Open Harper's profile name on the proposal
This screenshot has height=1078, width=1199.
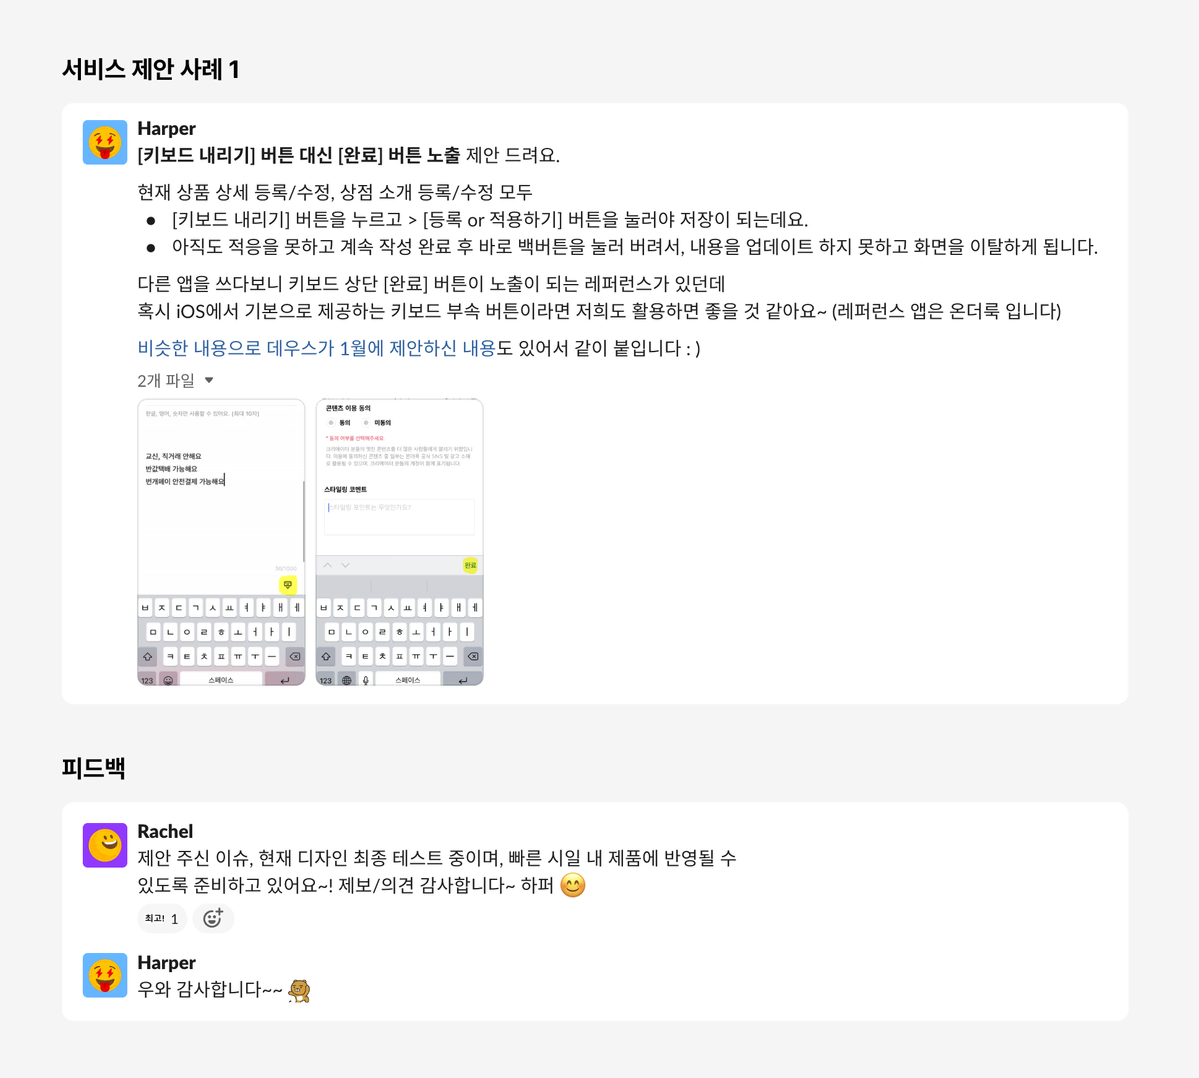[167, 128]
